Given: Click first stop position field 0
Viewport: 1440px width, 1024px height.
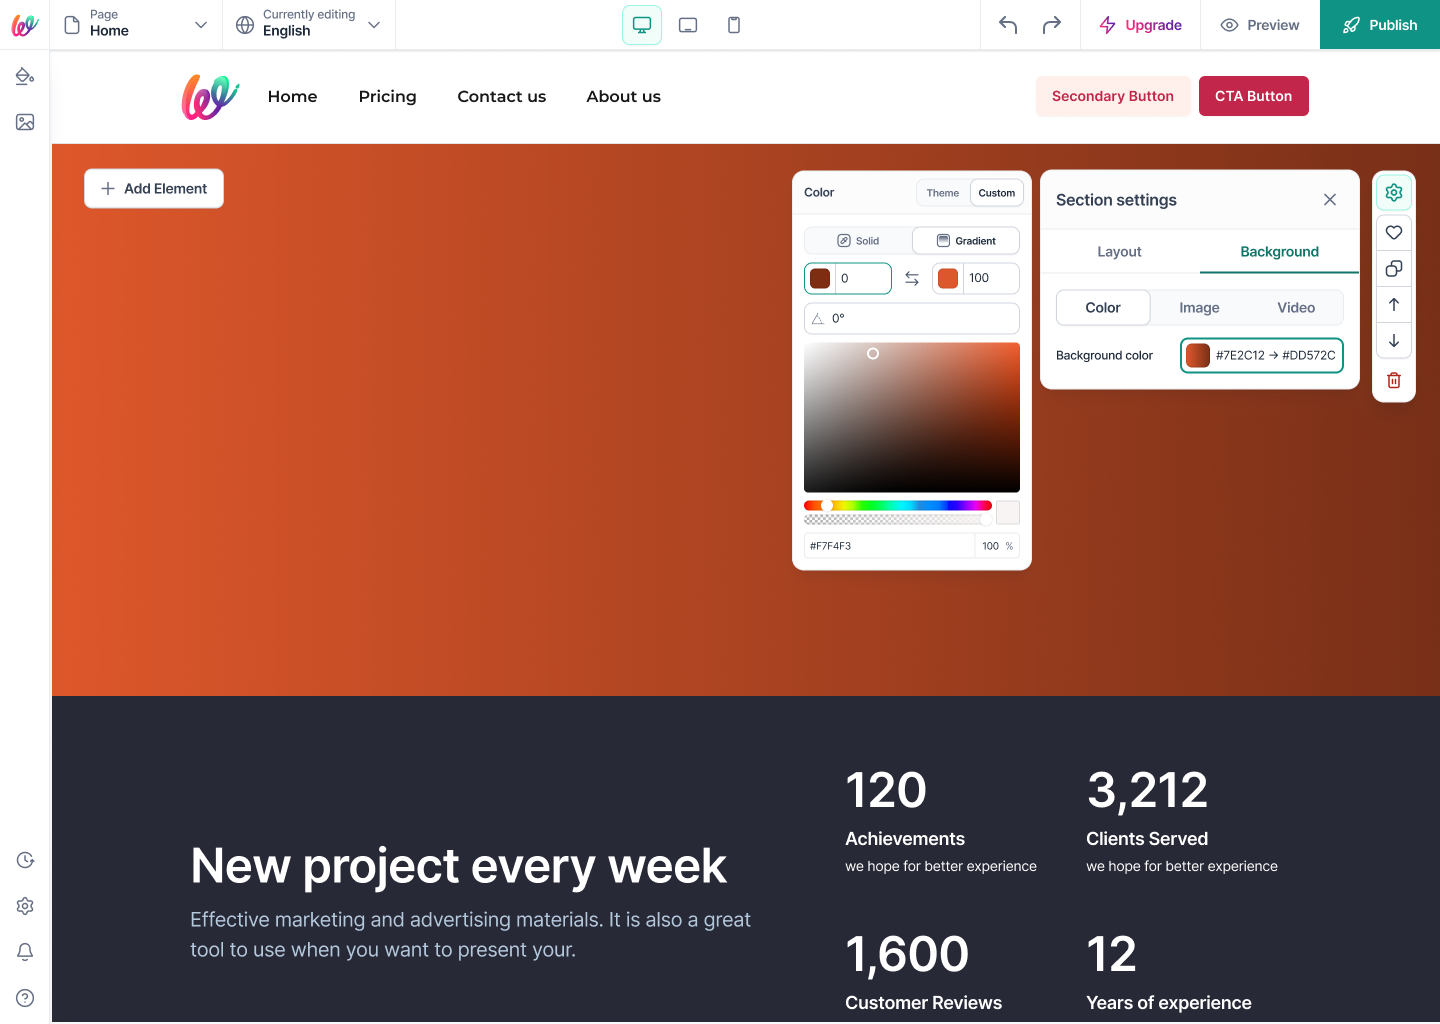Looking at the screenshot, I should 863,278.
